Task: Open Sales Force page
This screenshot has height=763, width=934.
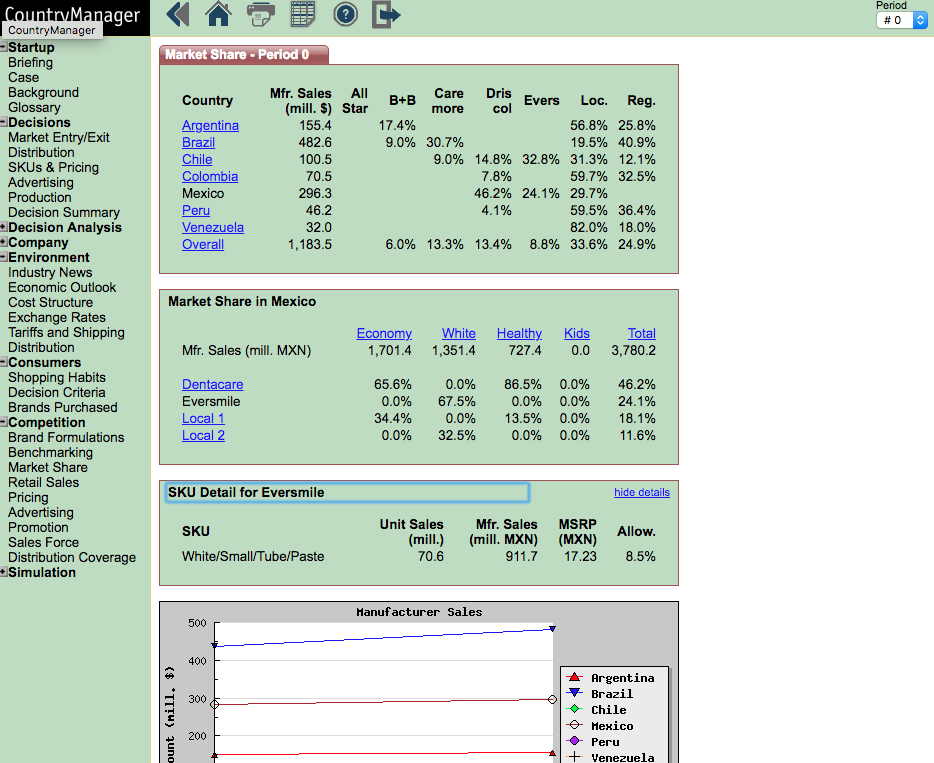Action: click(x=43, y=542)
